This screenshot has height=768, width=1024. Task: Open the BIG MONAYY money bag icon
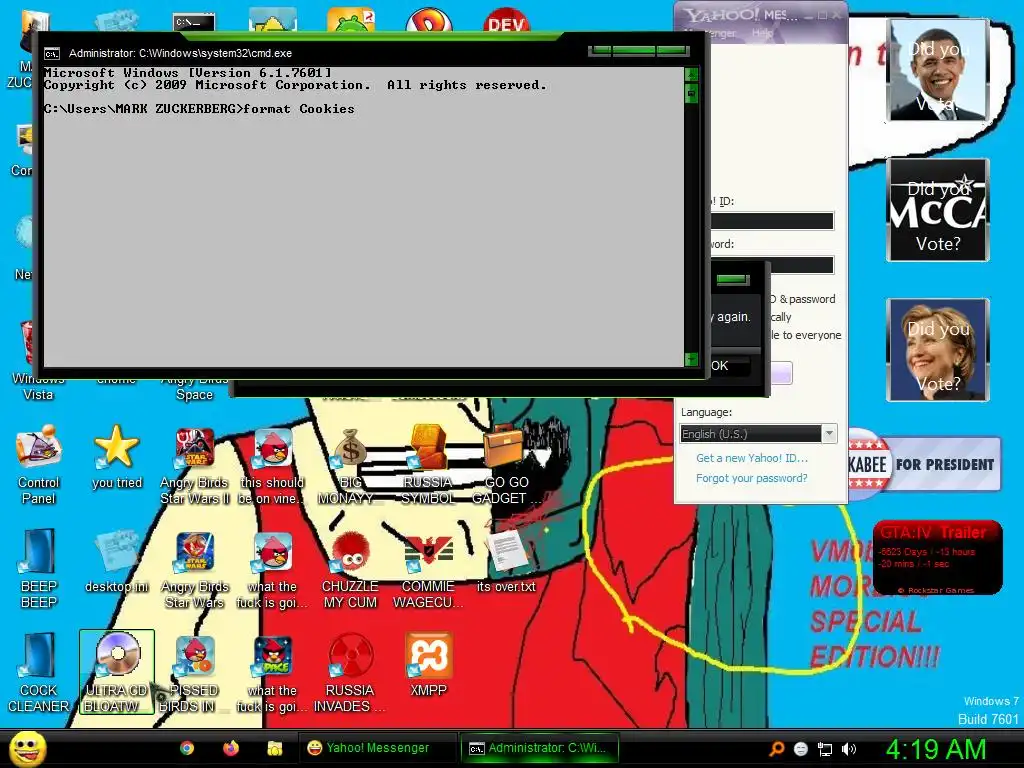pyautogui.click(x=350, y=464)
